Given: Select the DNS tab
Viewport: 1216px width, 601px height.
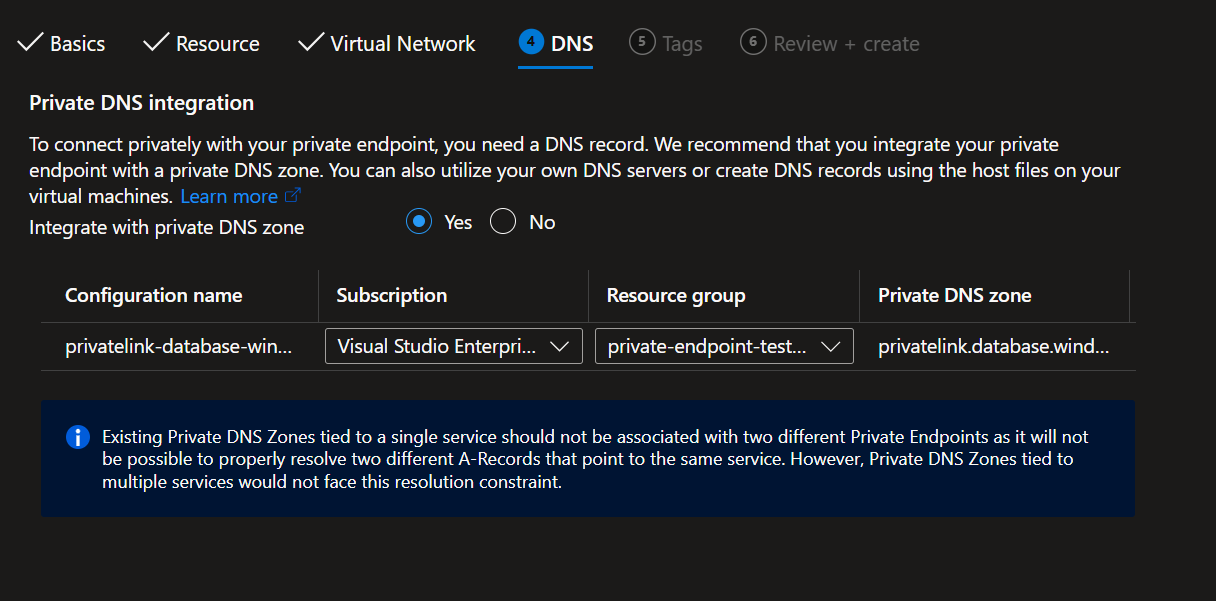Looking at the screenshot, I should tap(556, 44).
